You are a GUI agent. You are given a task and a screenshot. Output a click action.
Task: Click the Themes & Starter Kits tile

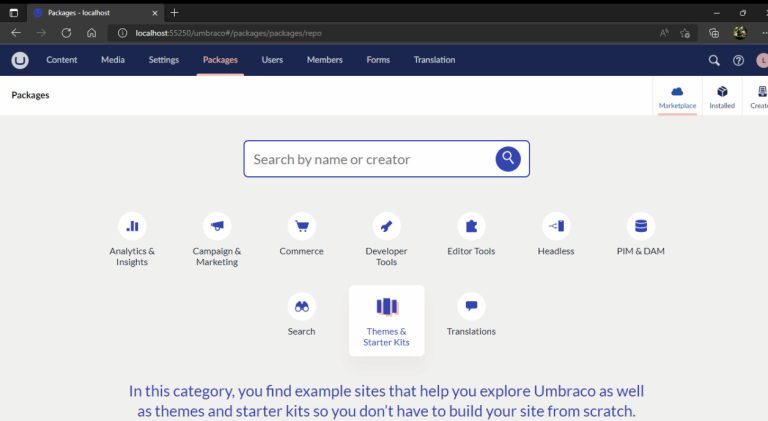(x=386, y=320)
